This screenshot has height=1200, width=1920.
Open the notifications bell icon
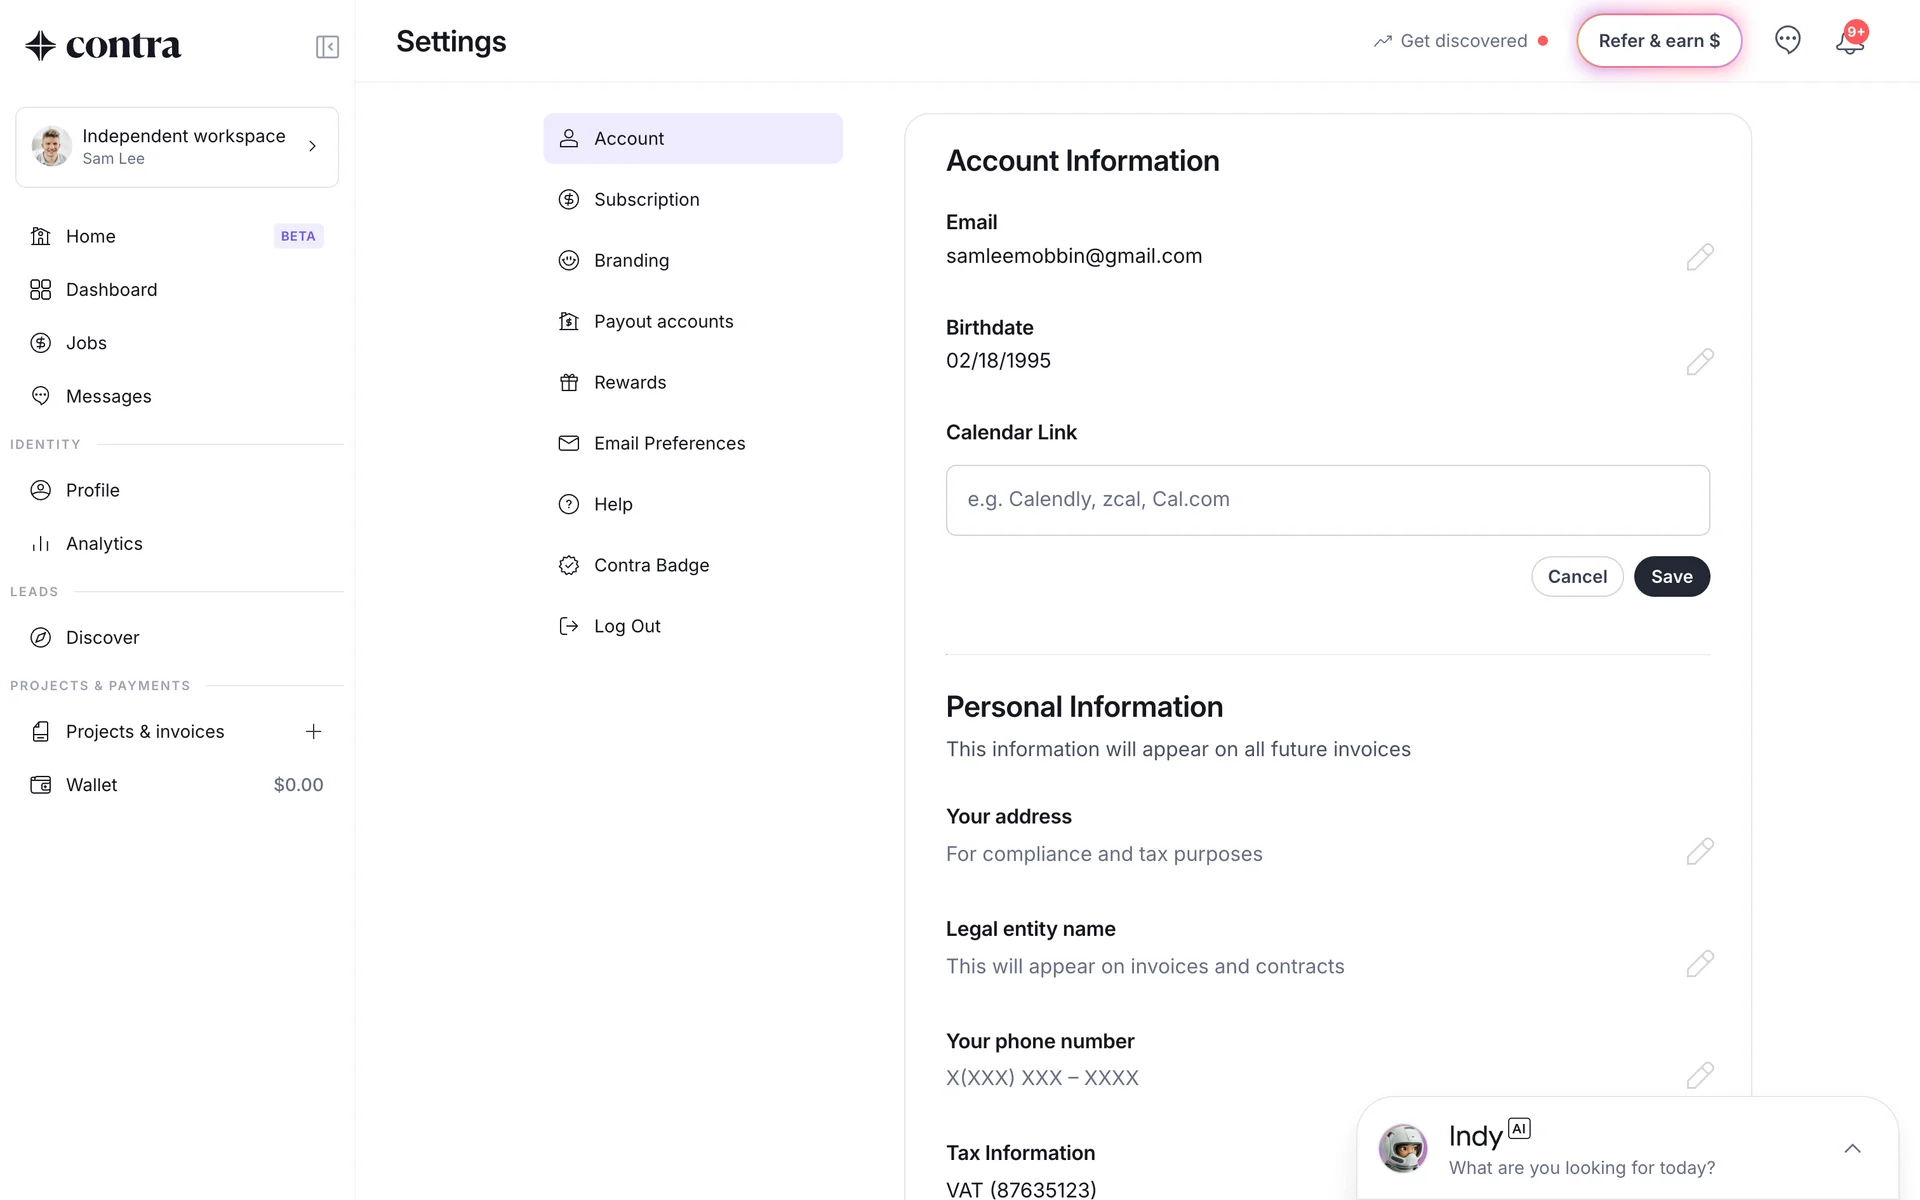click(1849, 41)
